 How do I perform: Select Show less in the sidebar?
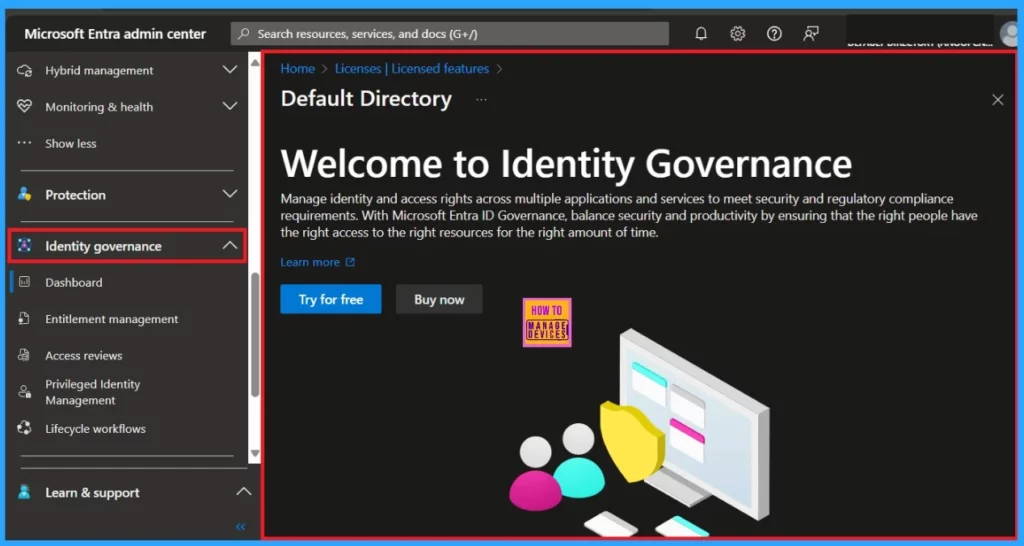coord(71,144)
